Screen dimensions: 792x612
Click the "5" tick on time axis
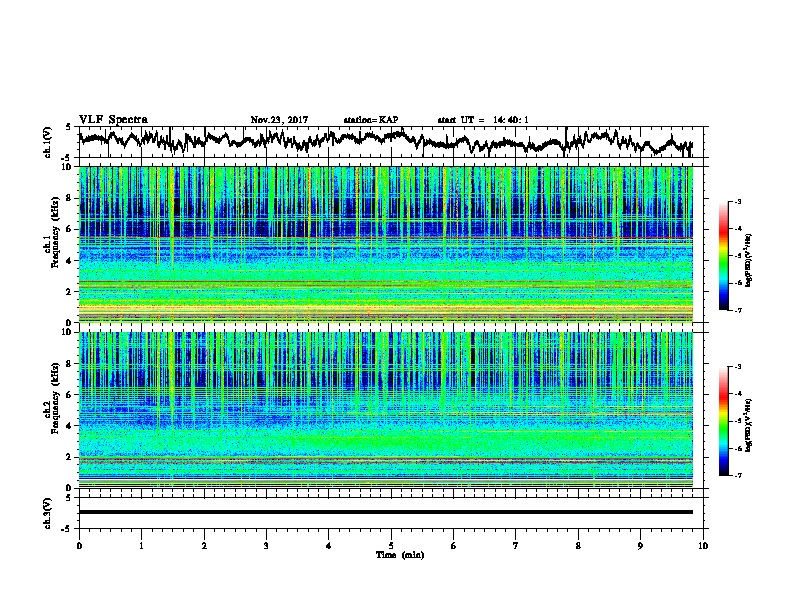click(391, 546)
